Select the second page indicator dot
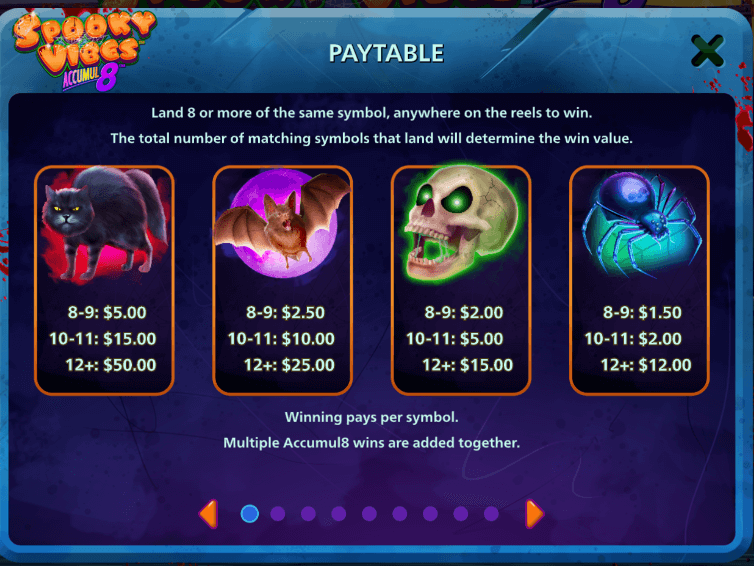 (x=278, y=514)
